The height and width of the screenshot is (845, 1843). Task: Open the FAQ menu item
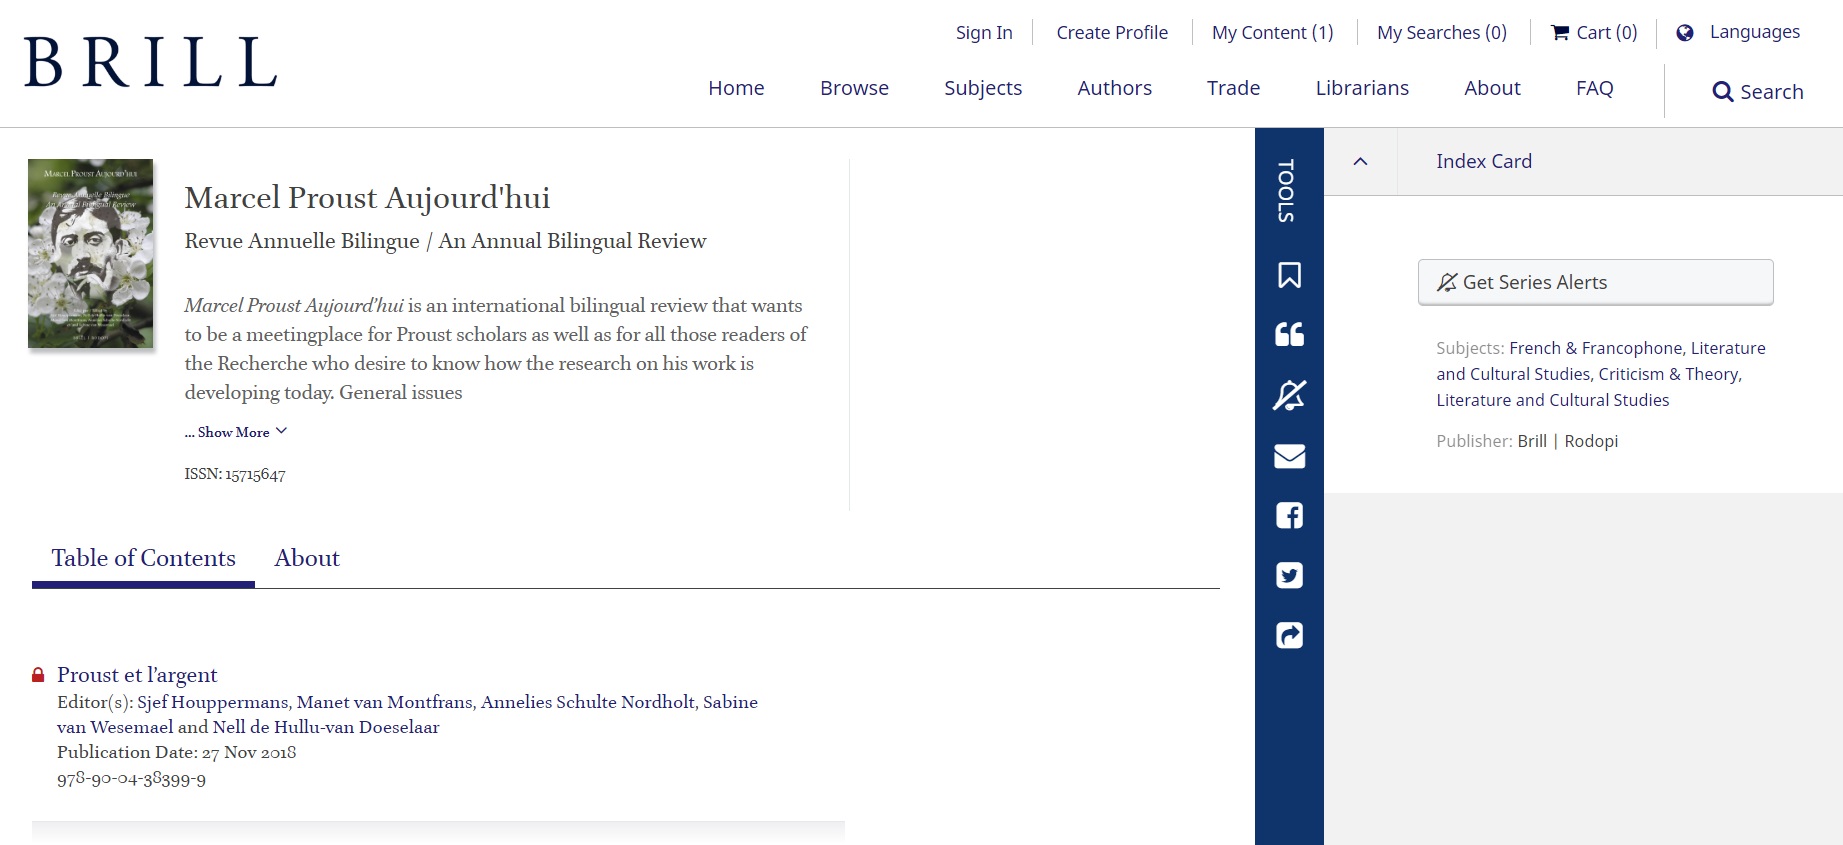point(1594,88)
